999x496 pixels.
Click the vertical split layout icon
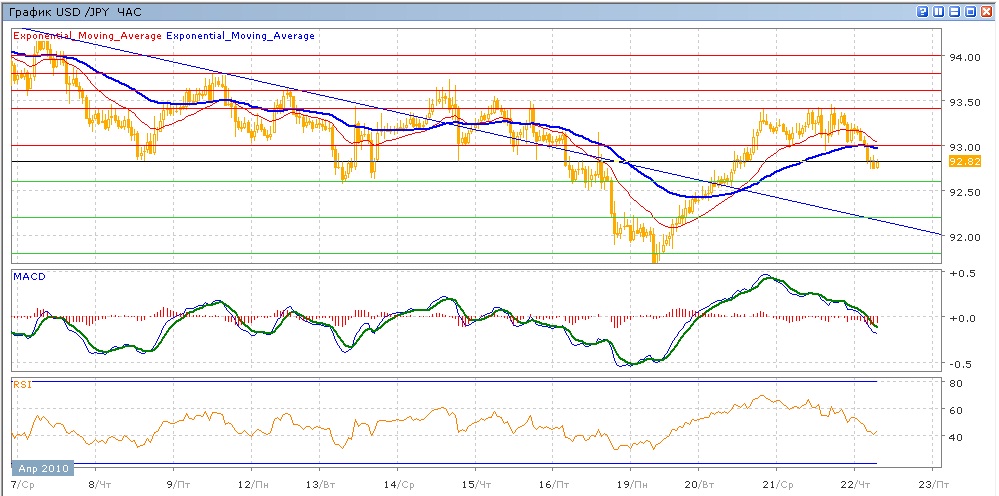[x=938, y=11]
